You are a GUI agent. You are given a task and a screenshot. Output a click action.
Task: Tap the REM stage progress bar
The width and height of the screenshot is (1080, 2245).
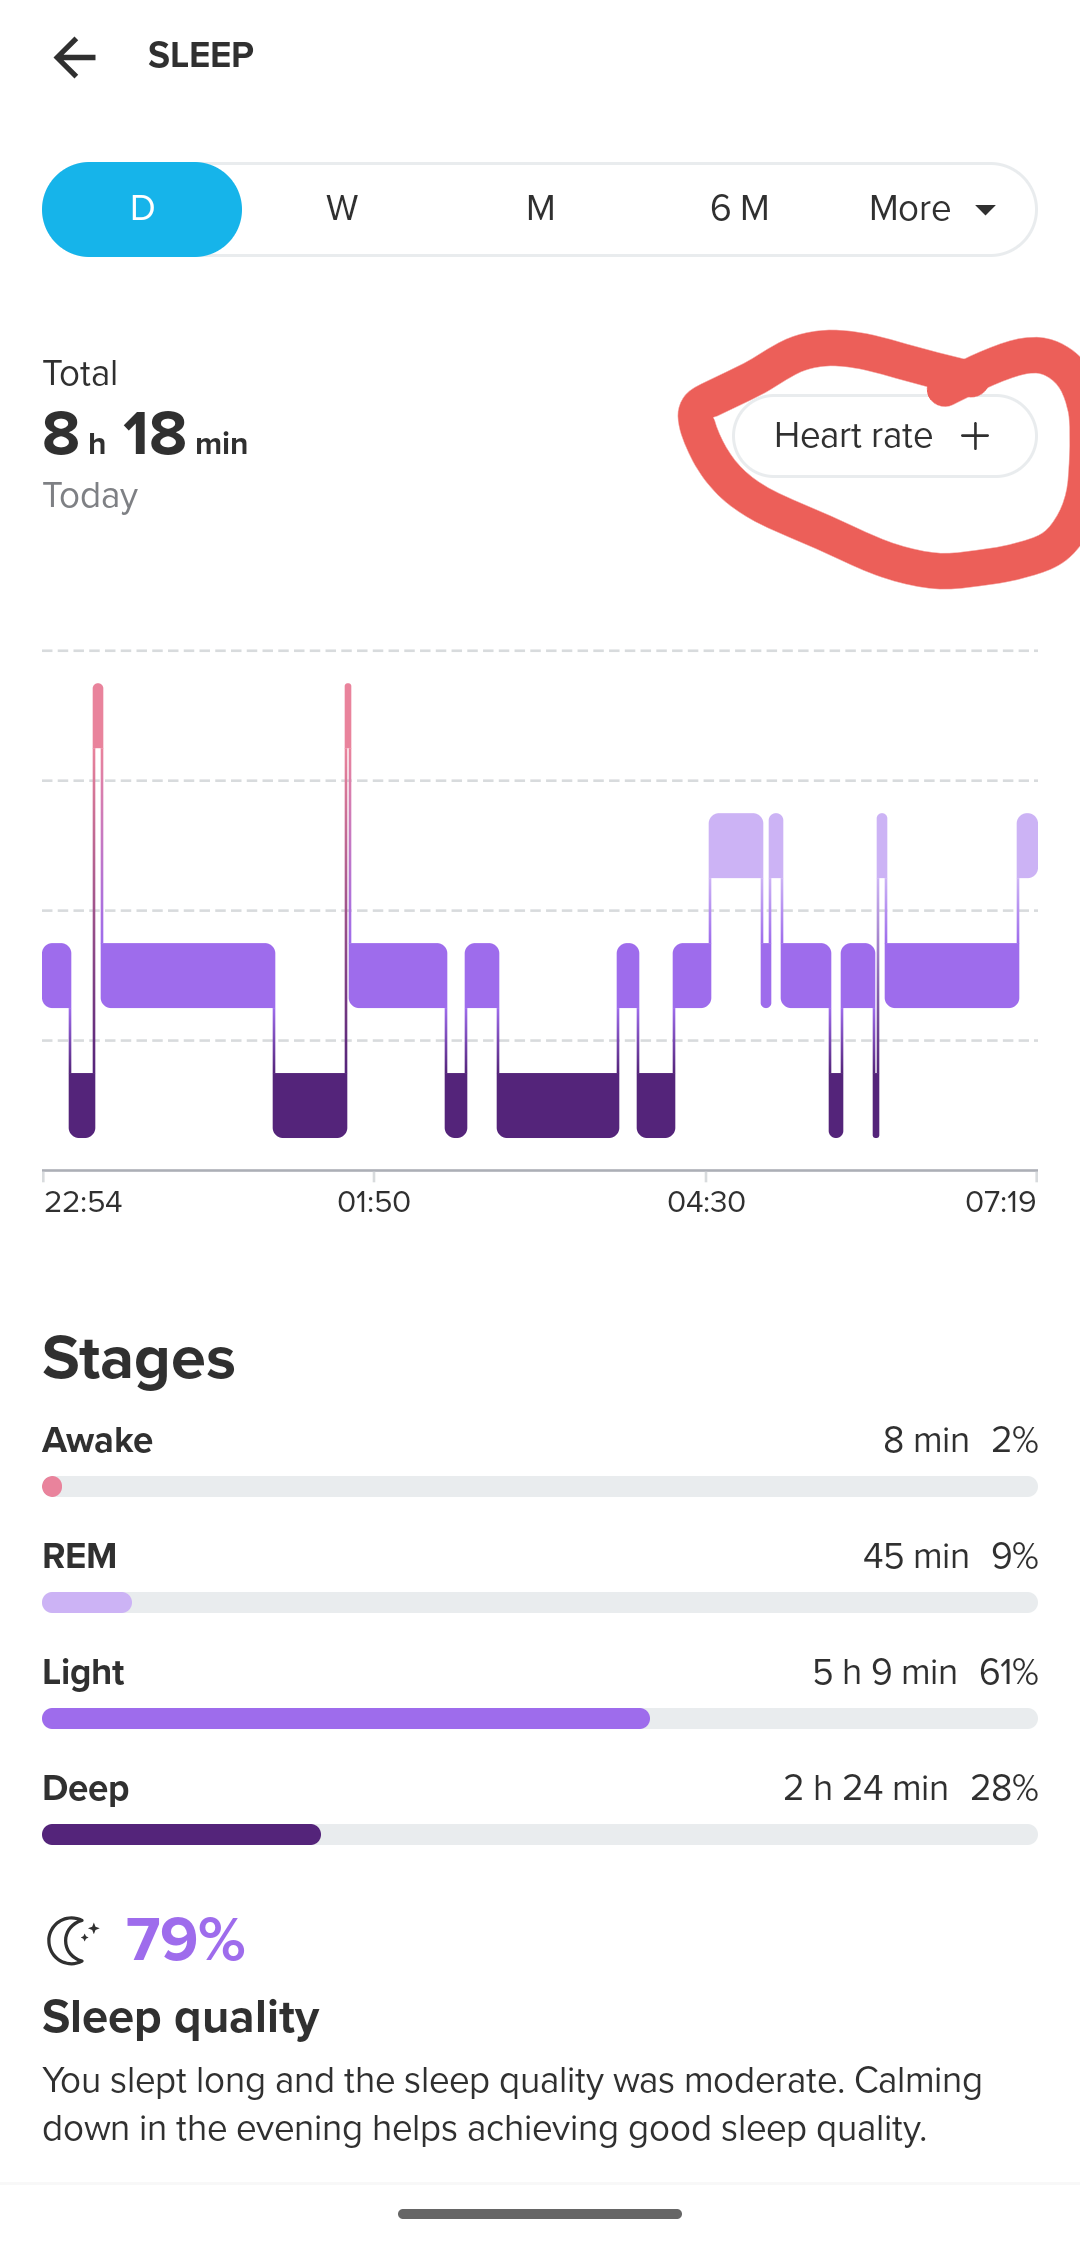point(540,1603)
